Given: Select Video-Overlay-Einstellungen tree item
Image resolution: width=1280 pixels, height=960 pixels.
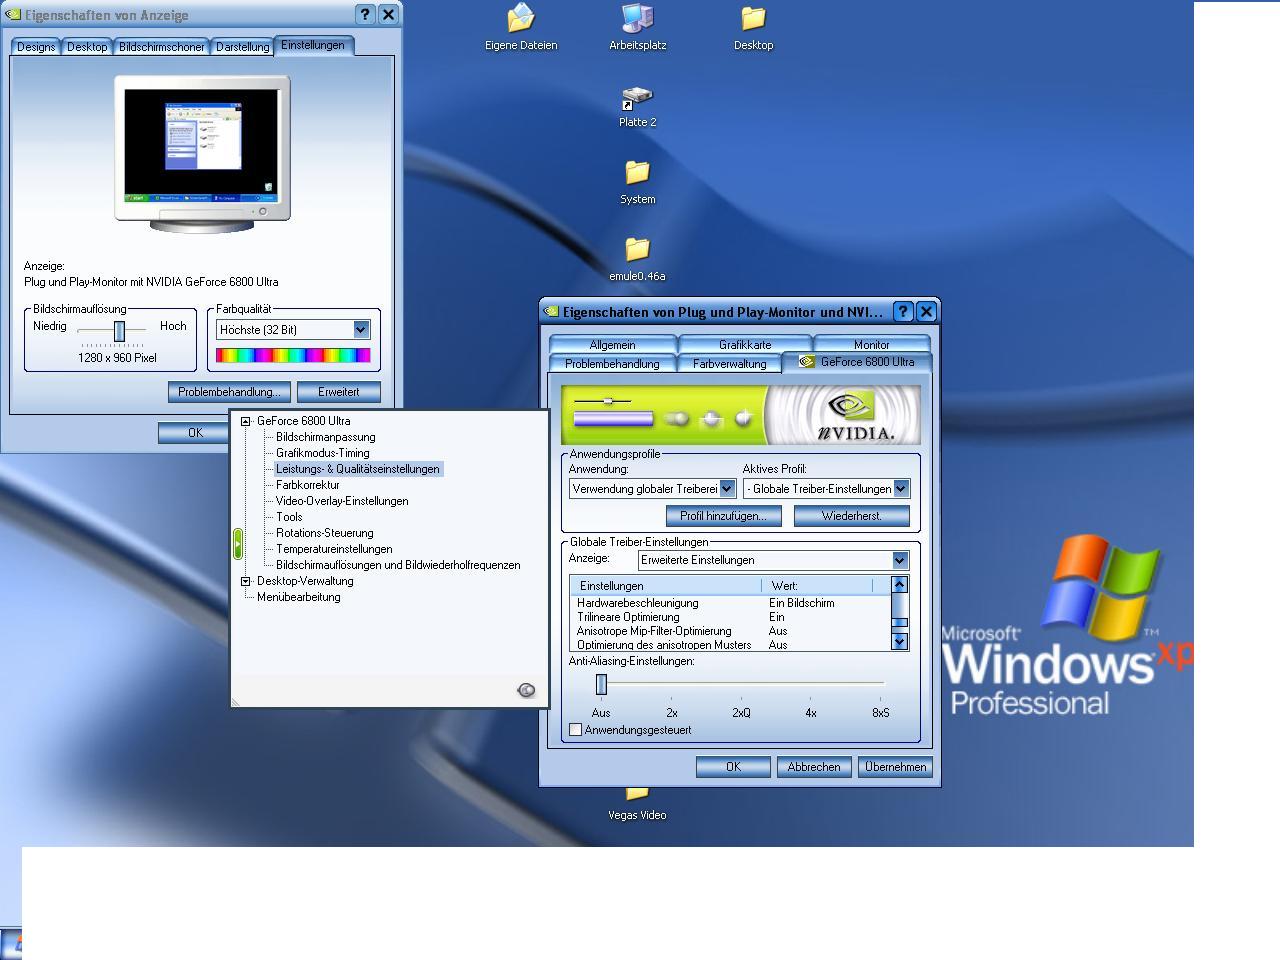Looking at the screenshot, I should click(342, 501).
